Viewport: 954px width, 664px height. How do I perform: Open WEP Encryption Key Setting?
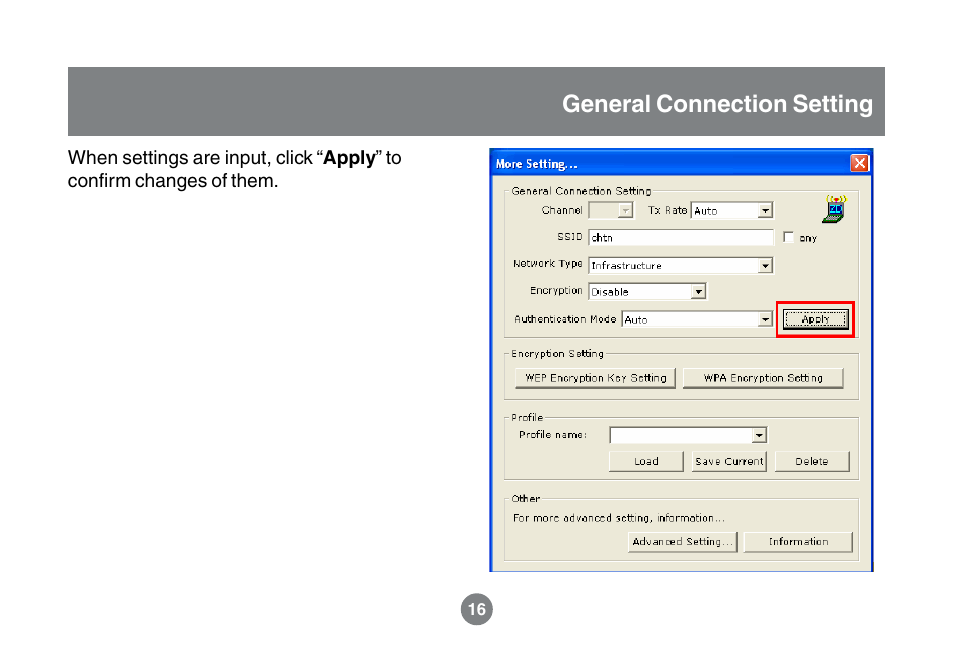click(595, 378)
